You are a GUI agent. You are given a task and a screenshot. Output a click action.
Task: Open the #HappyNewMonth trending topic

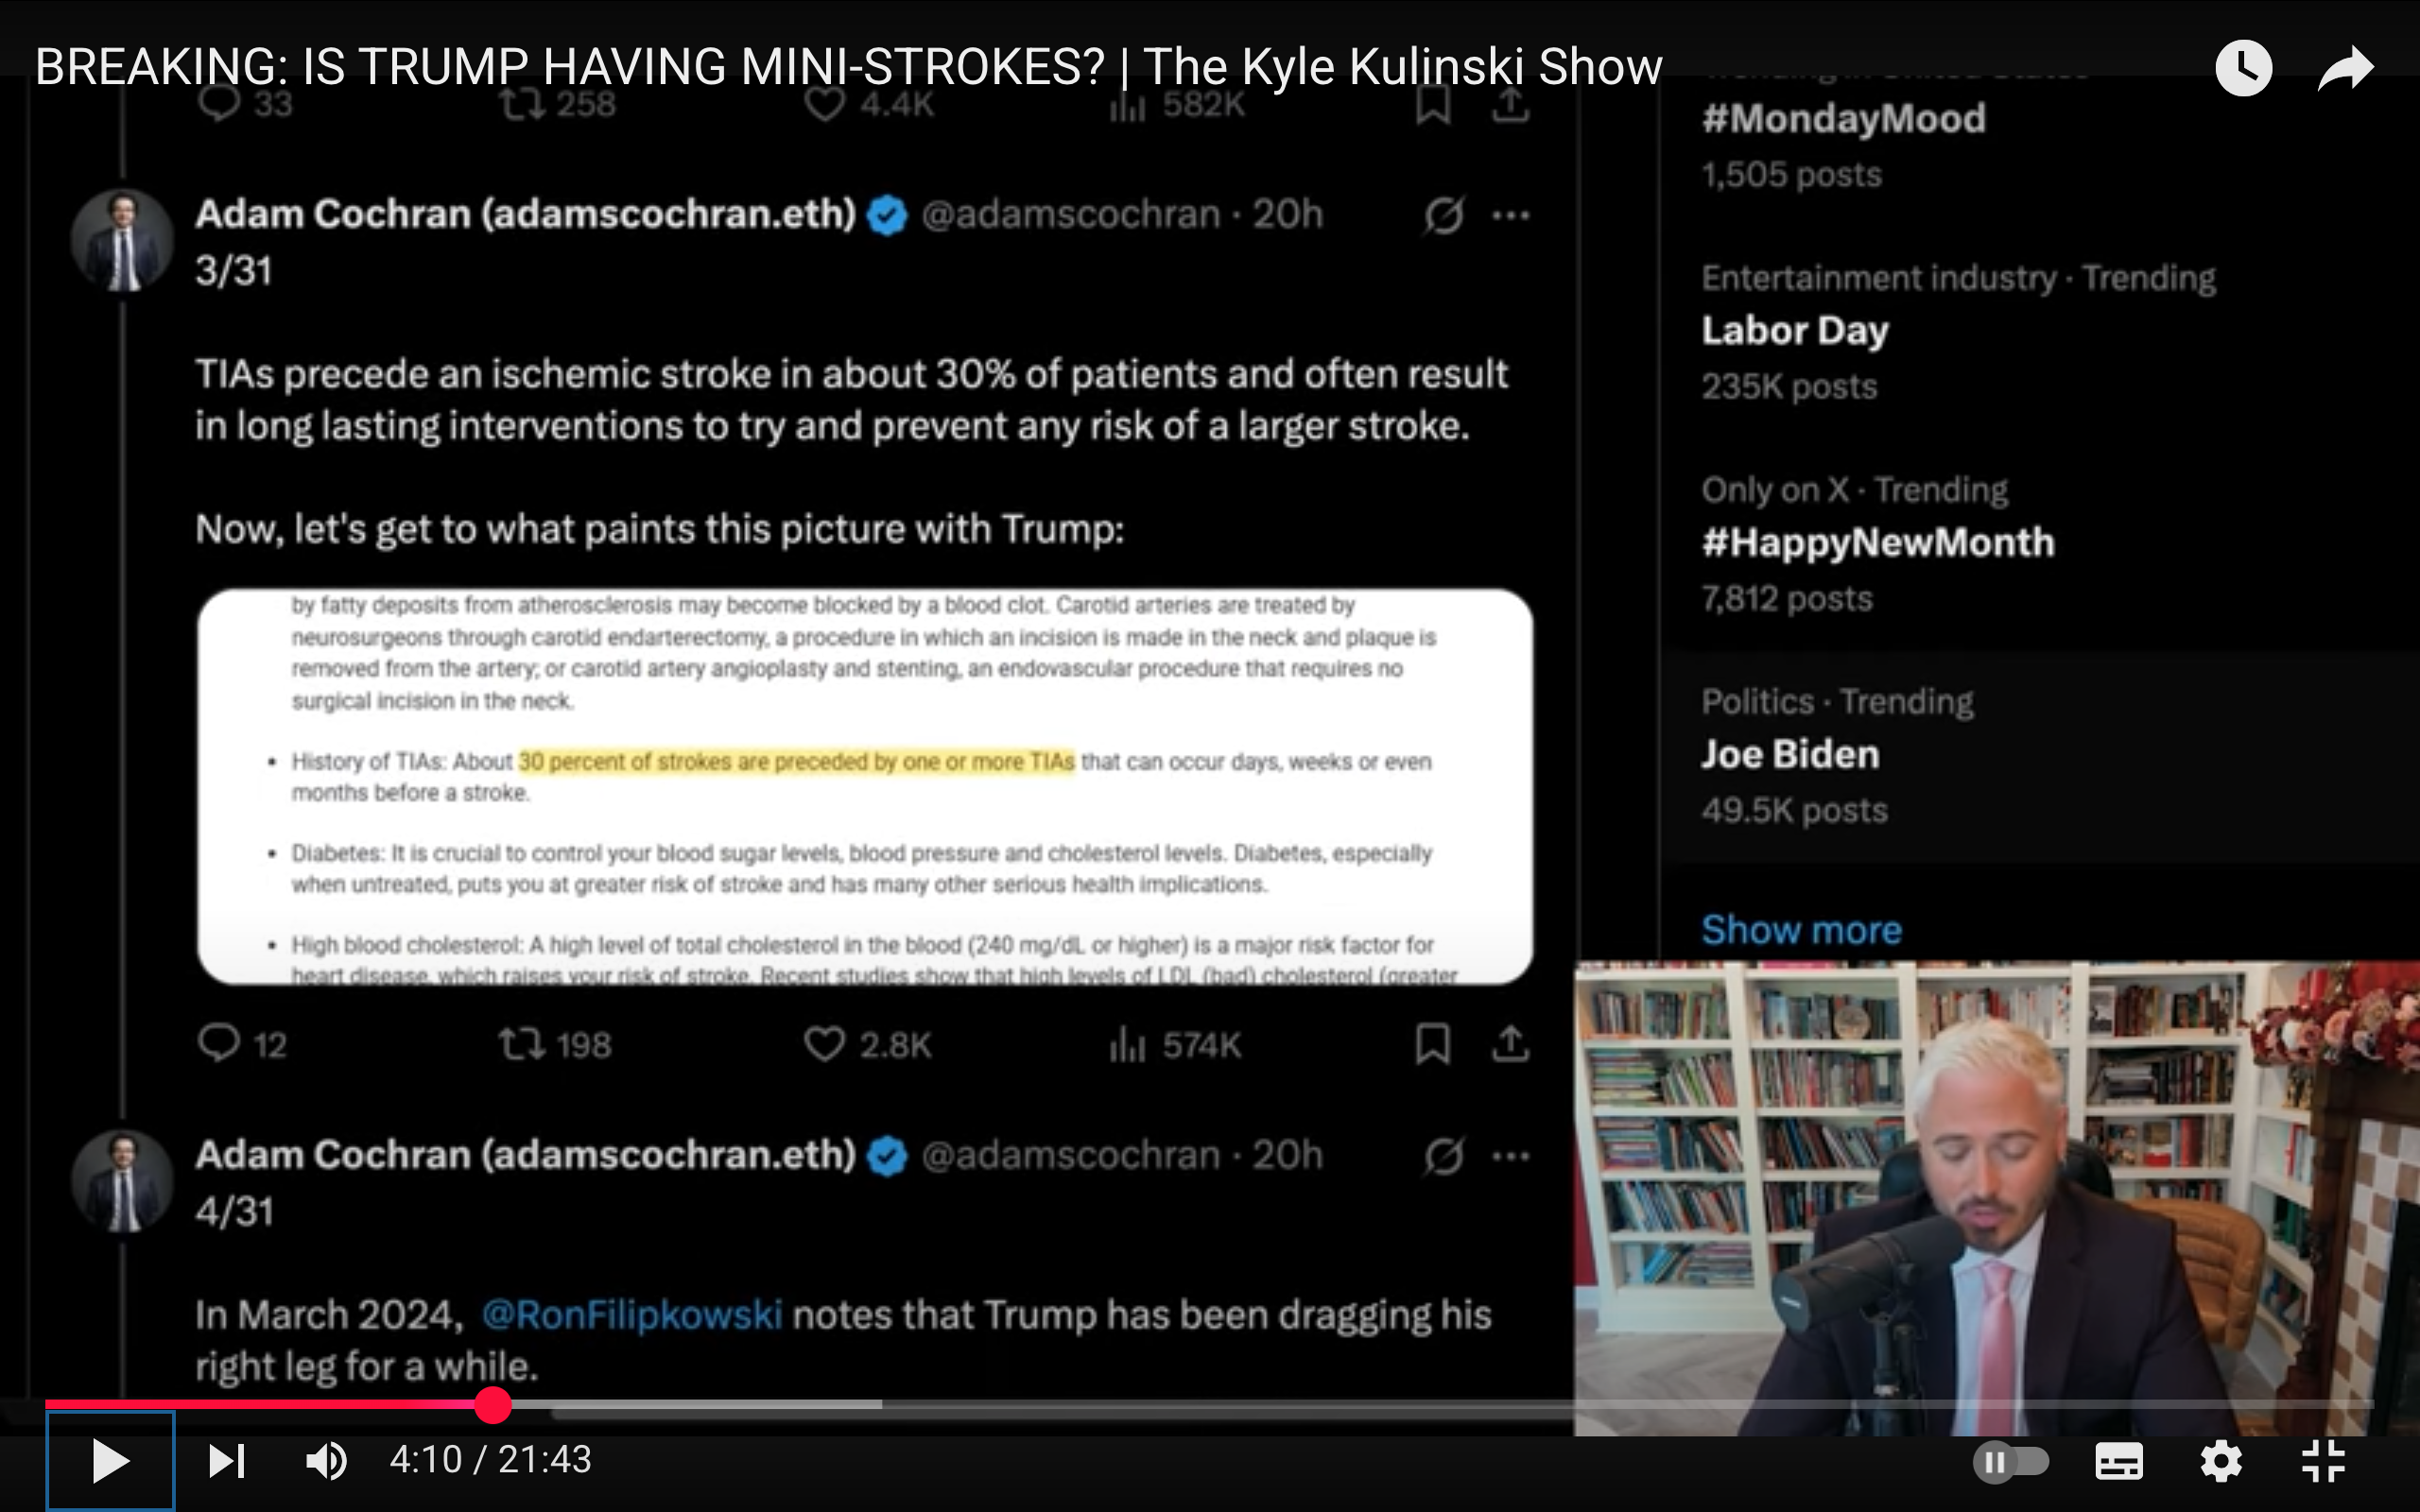[x=1877, y=543]
